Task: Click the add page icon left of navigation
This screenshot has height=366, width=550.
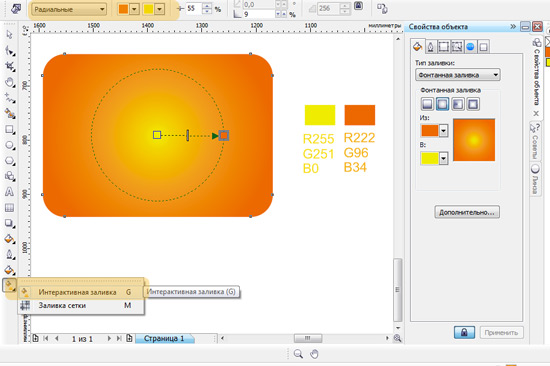Action: point(35,338)
